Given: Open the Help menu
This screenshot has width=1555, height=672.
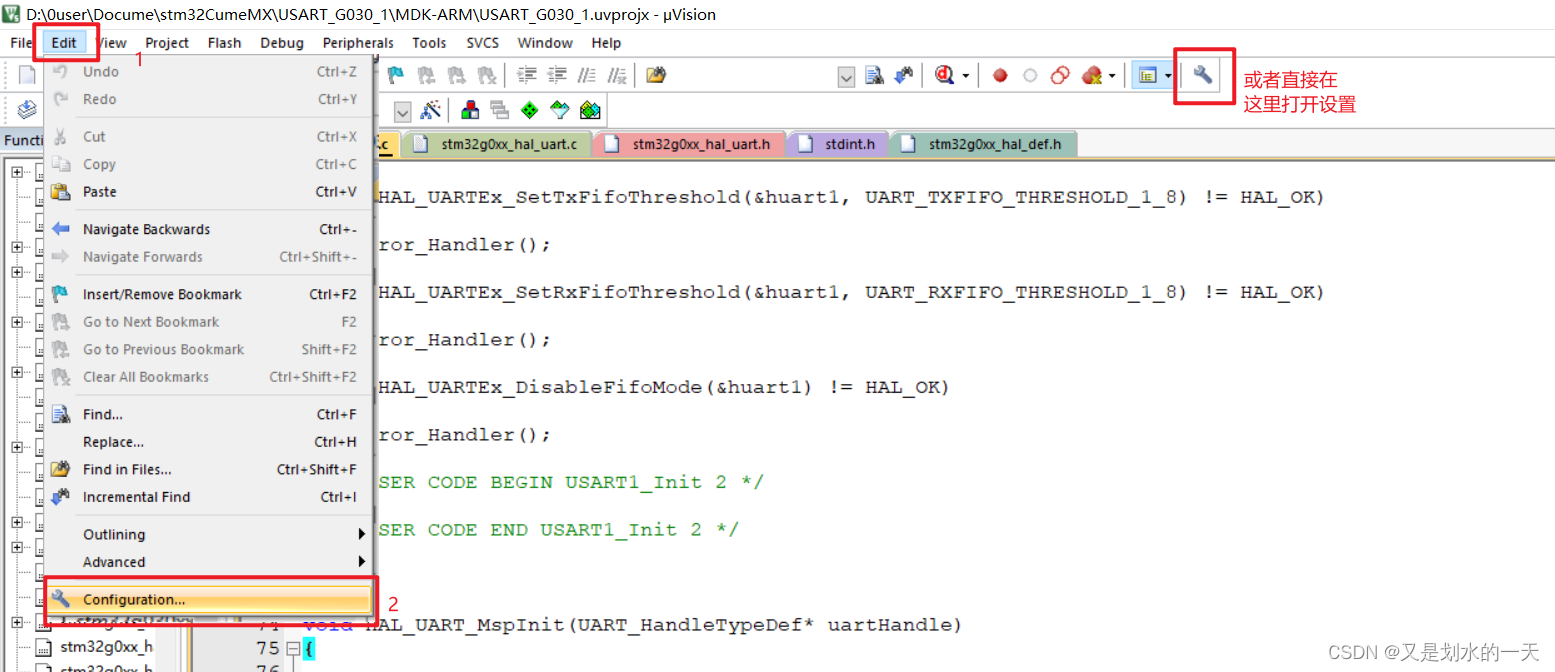Looking at the screenshot, I should tap(606, 43).
